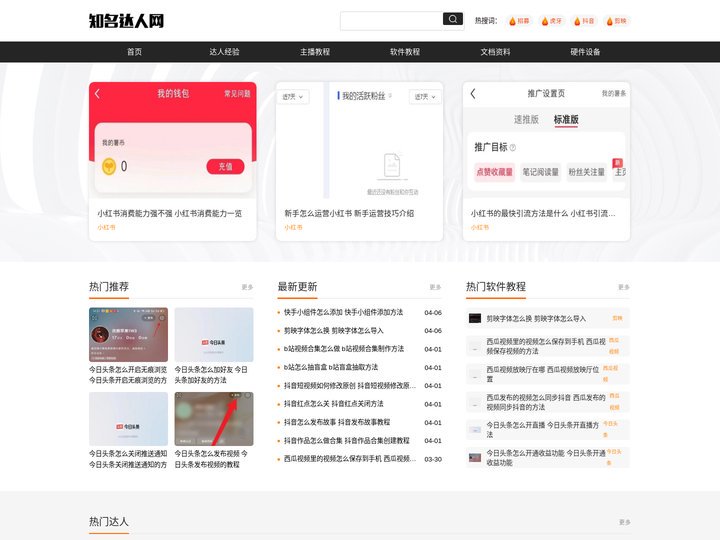Open article 小红书的最快引流方法是什么
The width and height of the screenshot is (720, 540).
543,213
